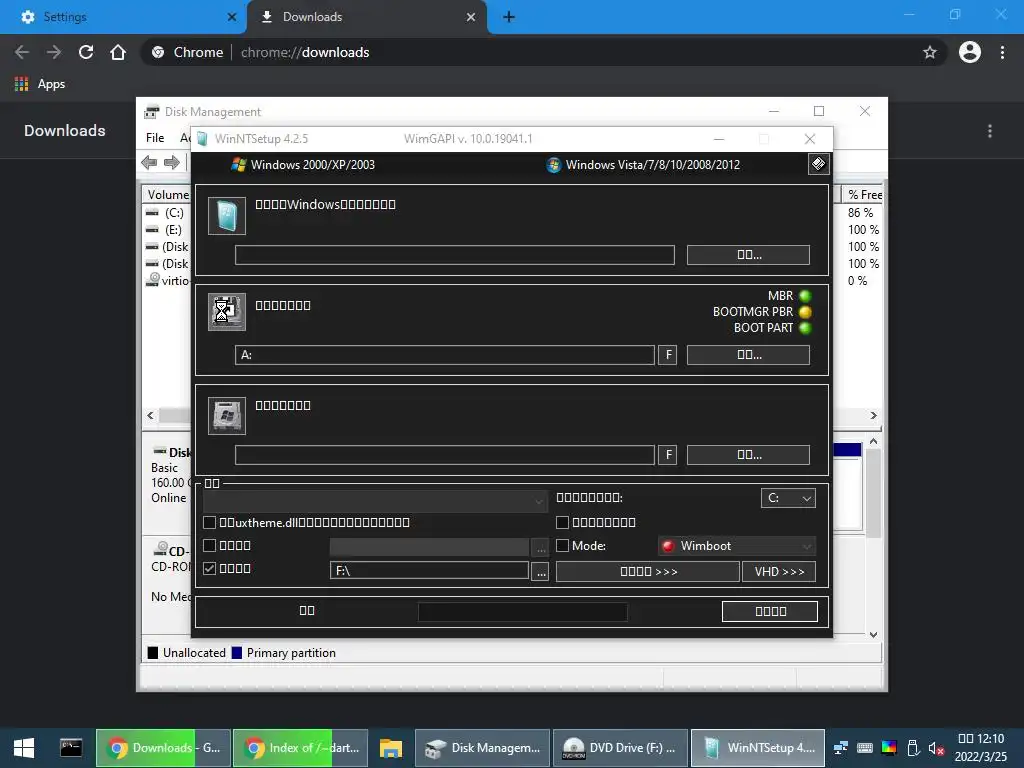
Task: Click Unallocated black legend swatch
Action: click(153, 652)
